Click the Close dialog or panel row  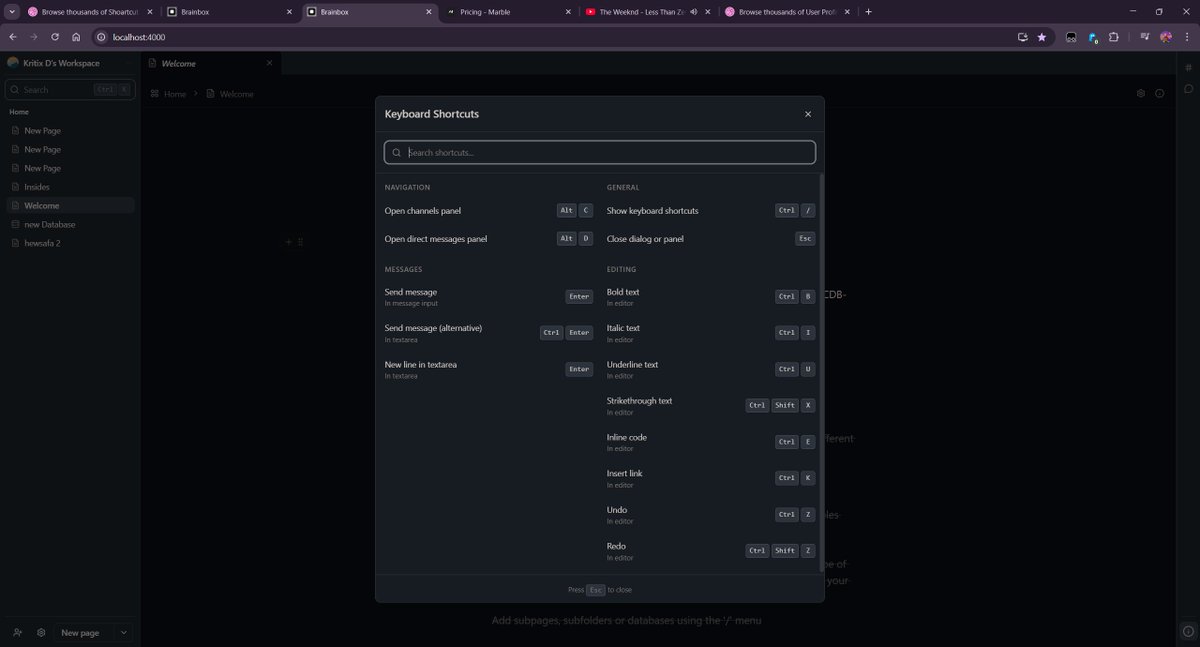(x=711, y=239)
